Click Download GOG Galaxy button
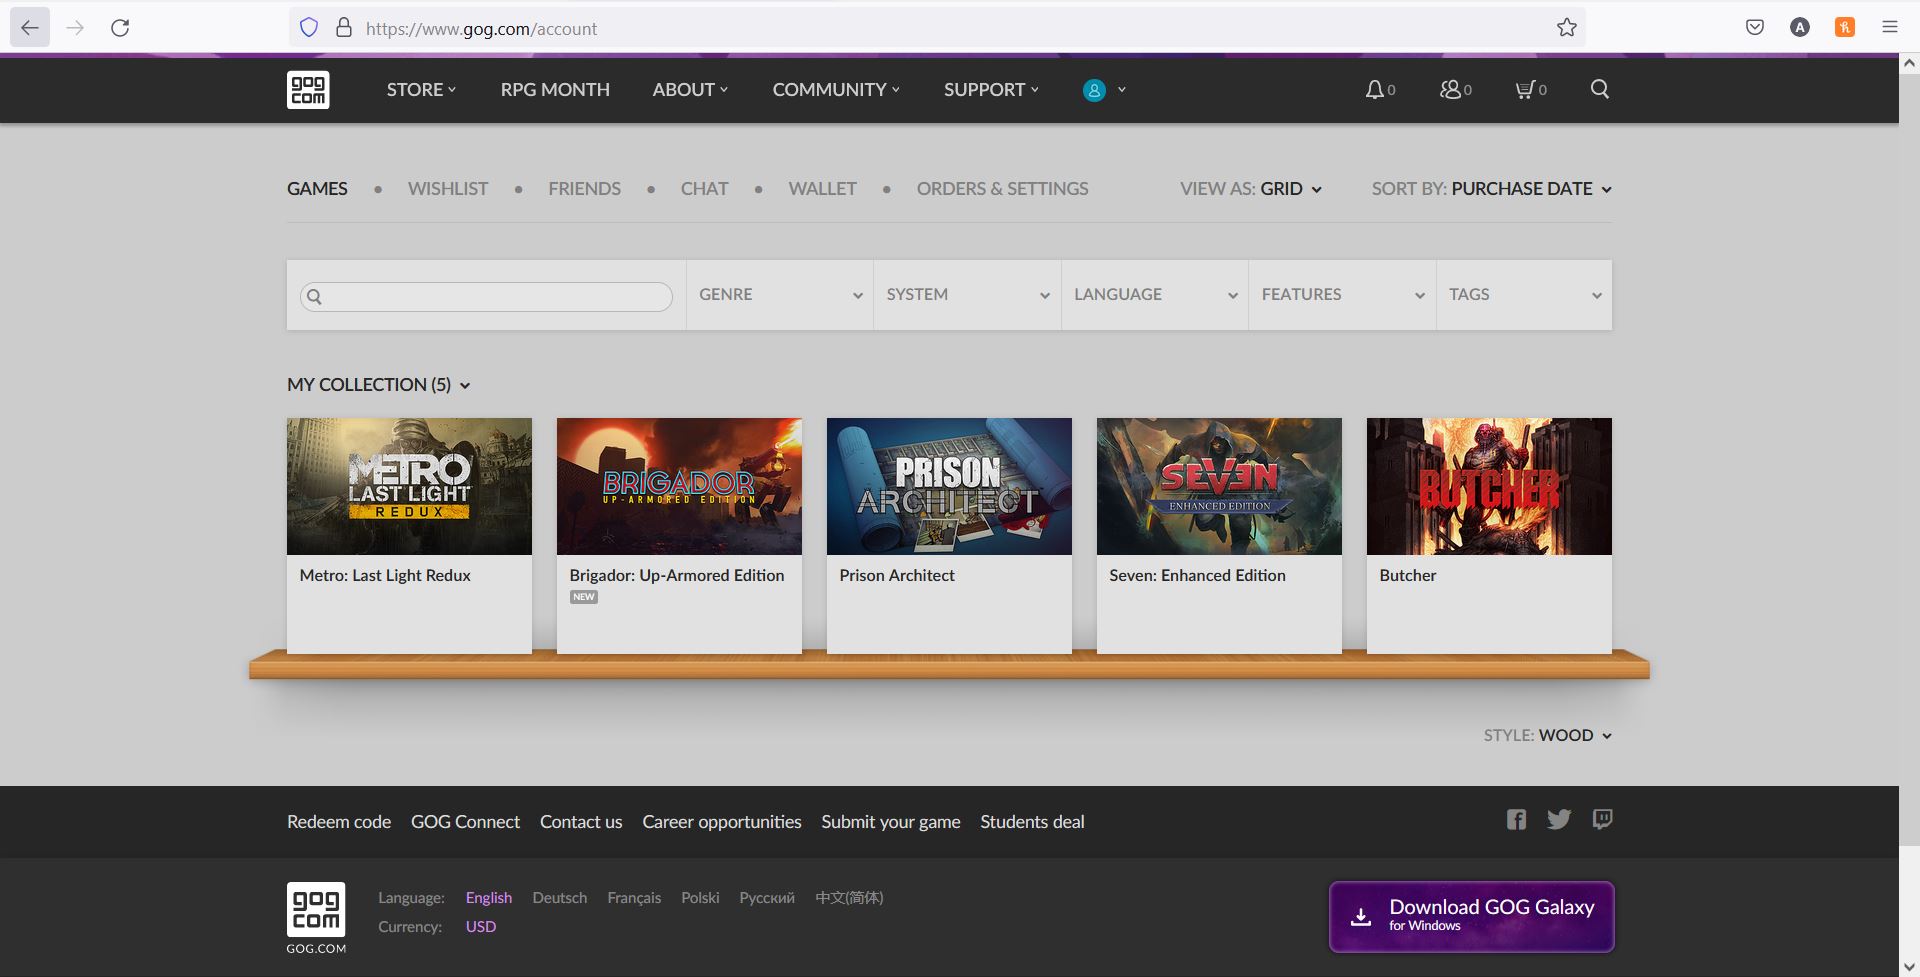 click(x=1471, y=917)
